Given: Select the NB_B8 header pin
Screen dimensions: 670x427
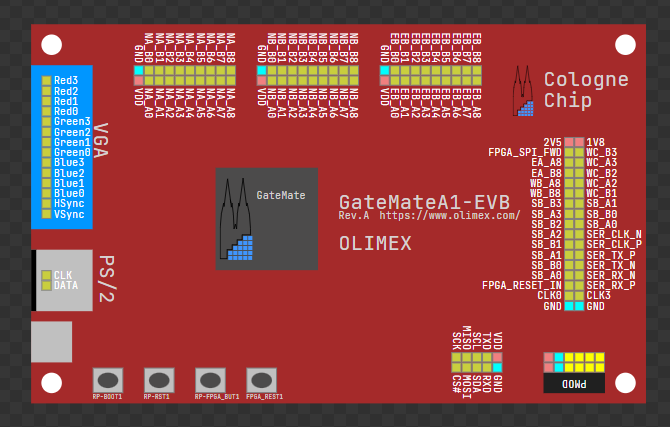Looking at the screenshot, I should pyautogui.click(x=354, y=70).
